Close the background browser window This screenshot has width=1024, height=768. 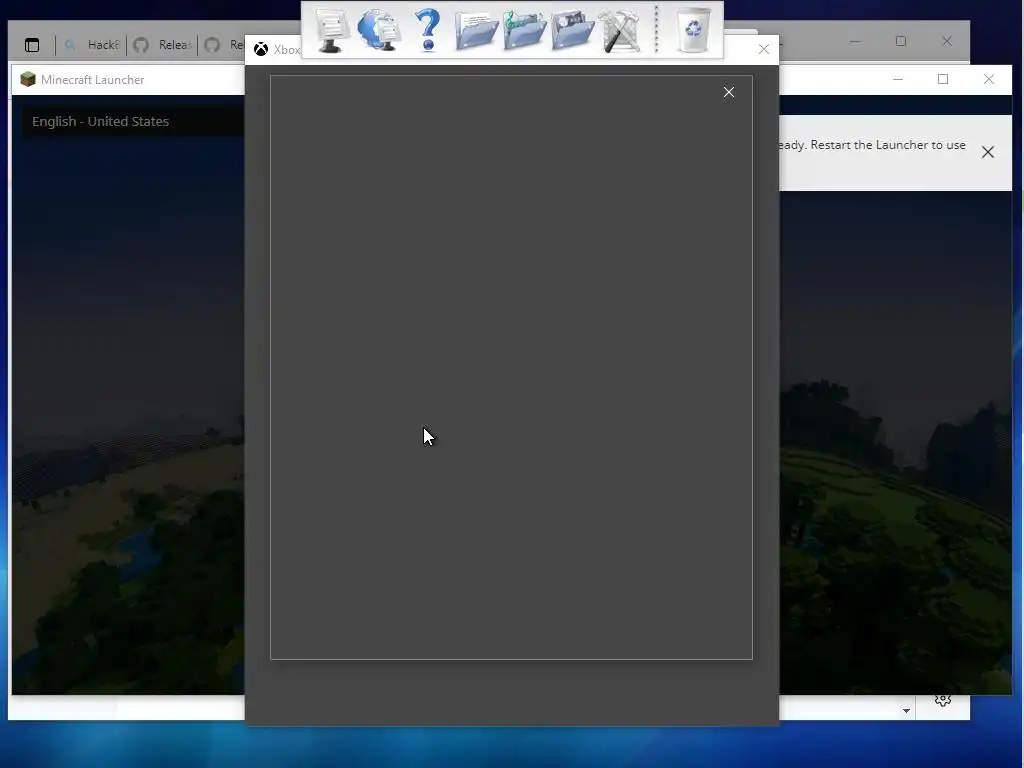click(947, 41)
